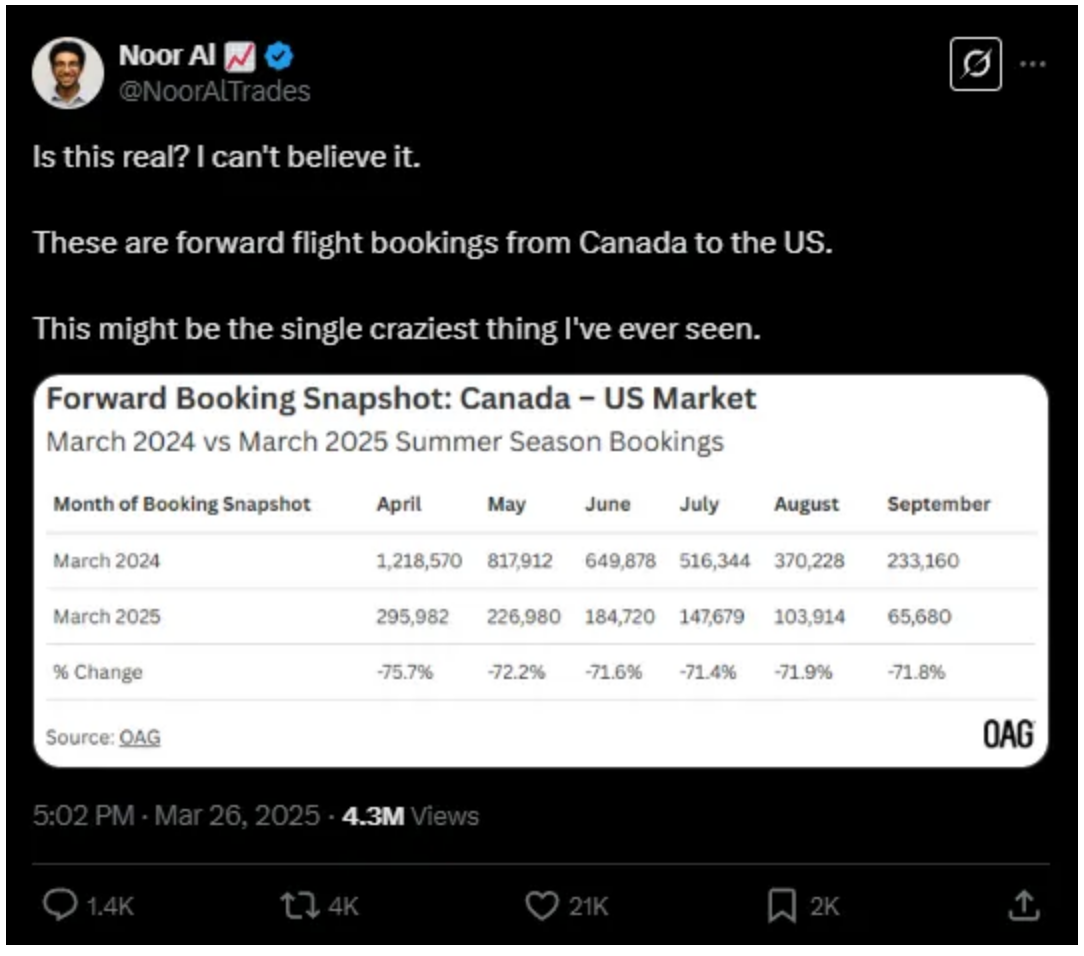Click the Noor Al display name

coord(167,56)
